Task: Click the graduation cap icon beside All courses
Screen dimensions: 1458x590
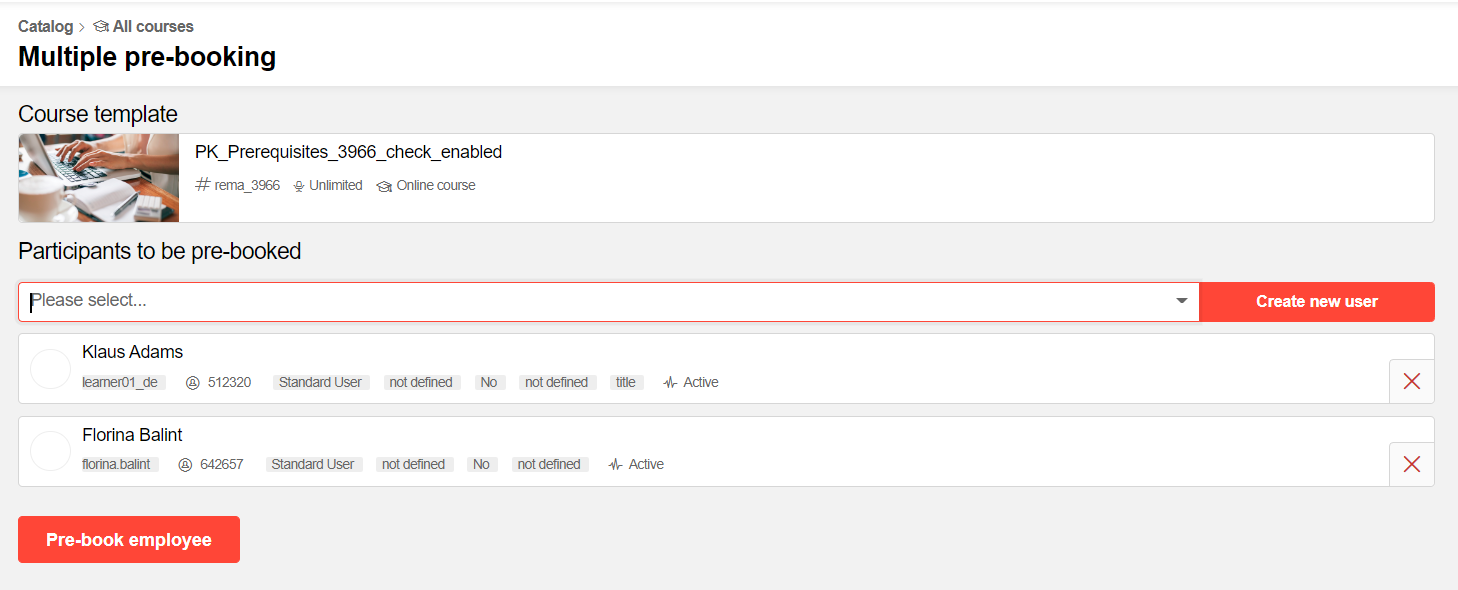Action: click(x=101, y=27)
